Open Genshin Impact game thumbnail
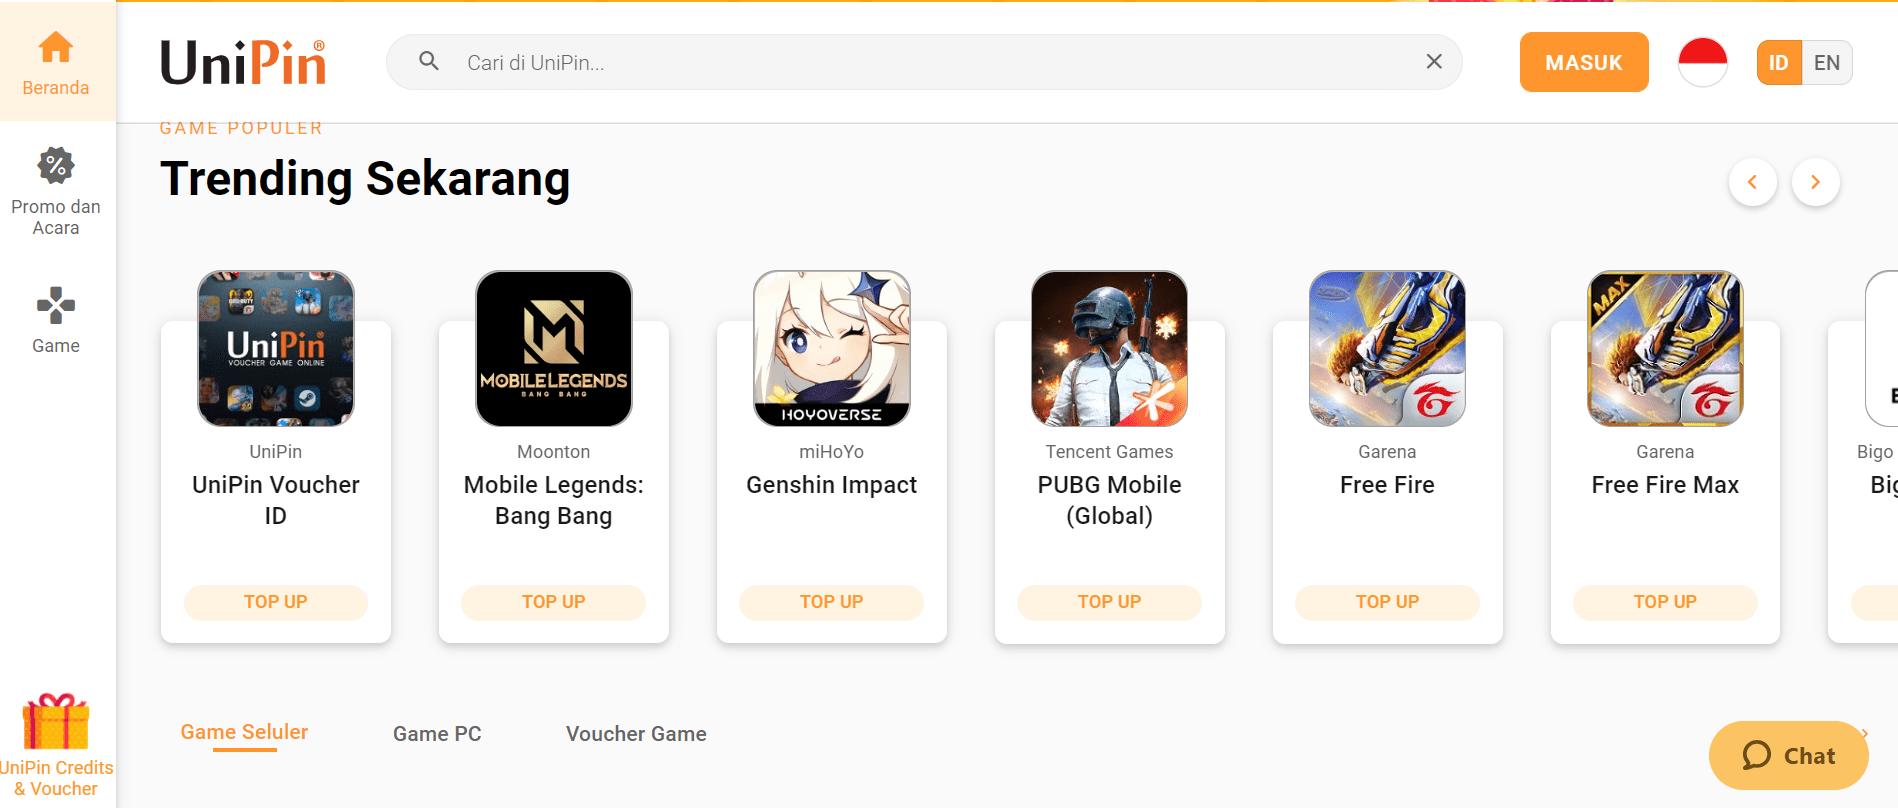 click(x=832, y=348)
